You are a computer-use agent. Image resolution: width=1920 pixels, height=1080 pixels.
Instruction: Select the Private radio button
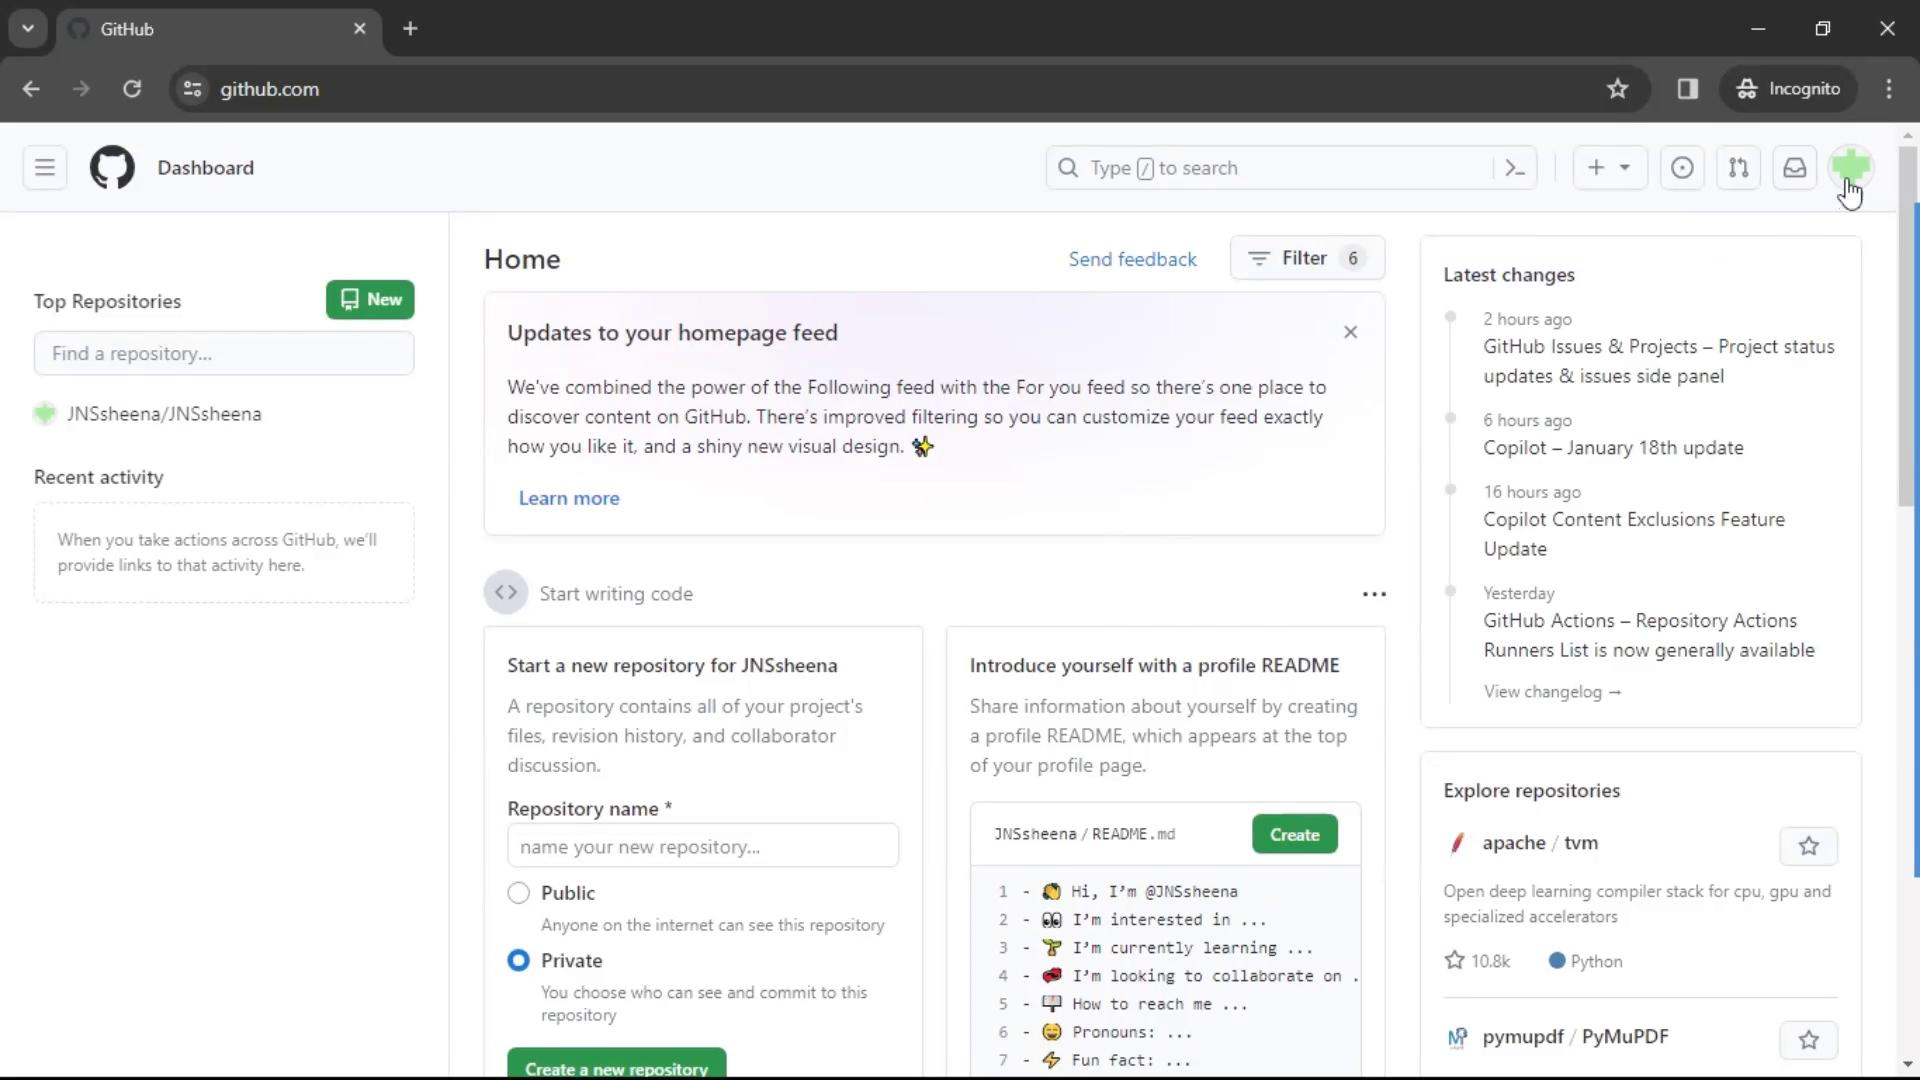(518, 960)
